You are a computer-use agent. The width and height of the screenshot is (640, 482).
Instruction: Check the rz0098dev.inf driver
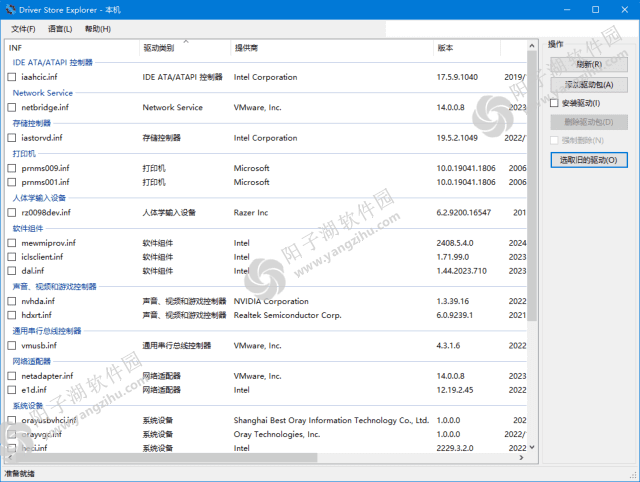[x=12, y=213]
